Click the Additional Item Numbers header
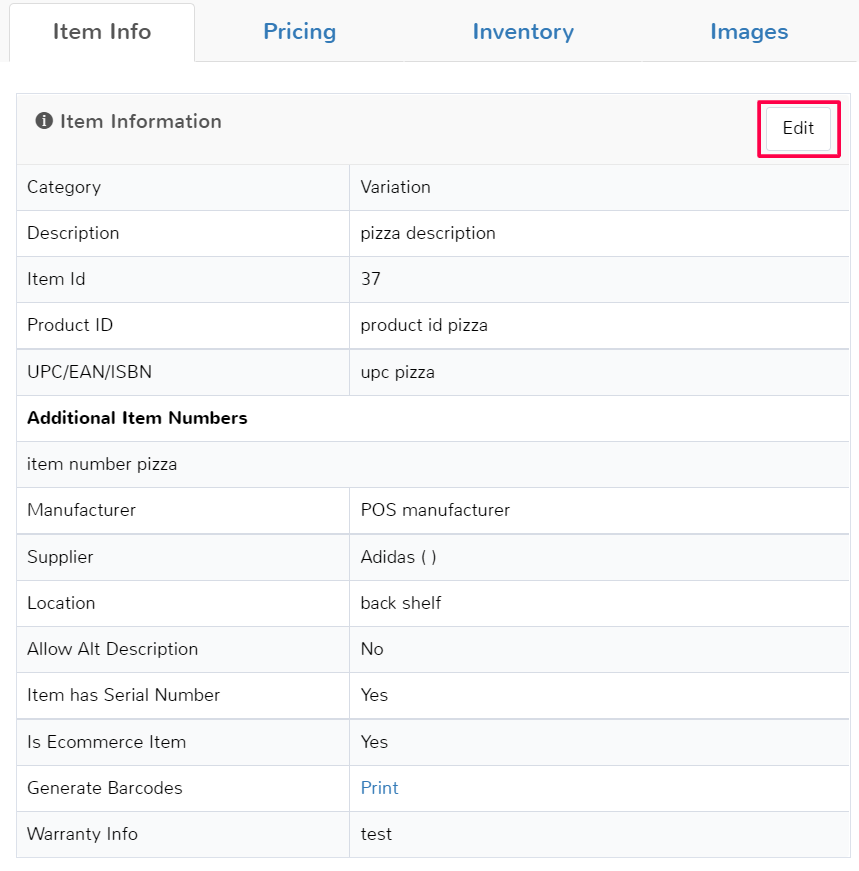 (137, 418)
